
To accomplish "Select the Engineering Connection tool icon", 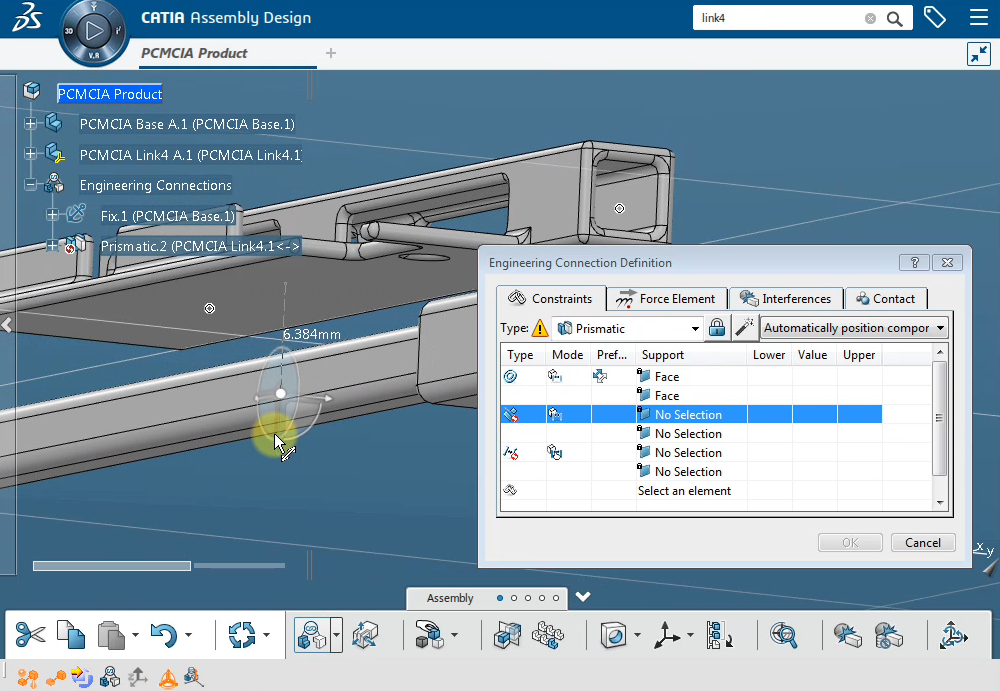I will point(311,635).
